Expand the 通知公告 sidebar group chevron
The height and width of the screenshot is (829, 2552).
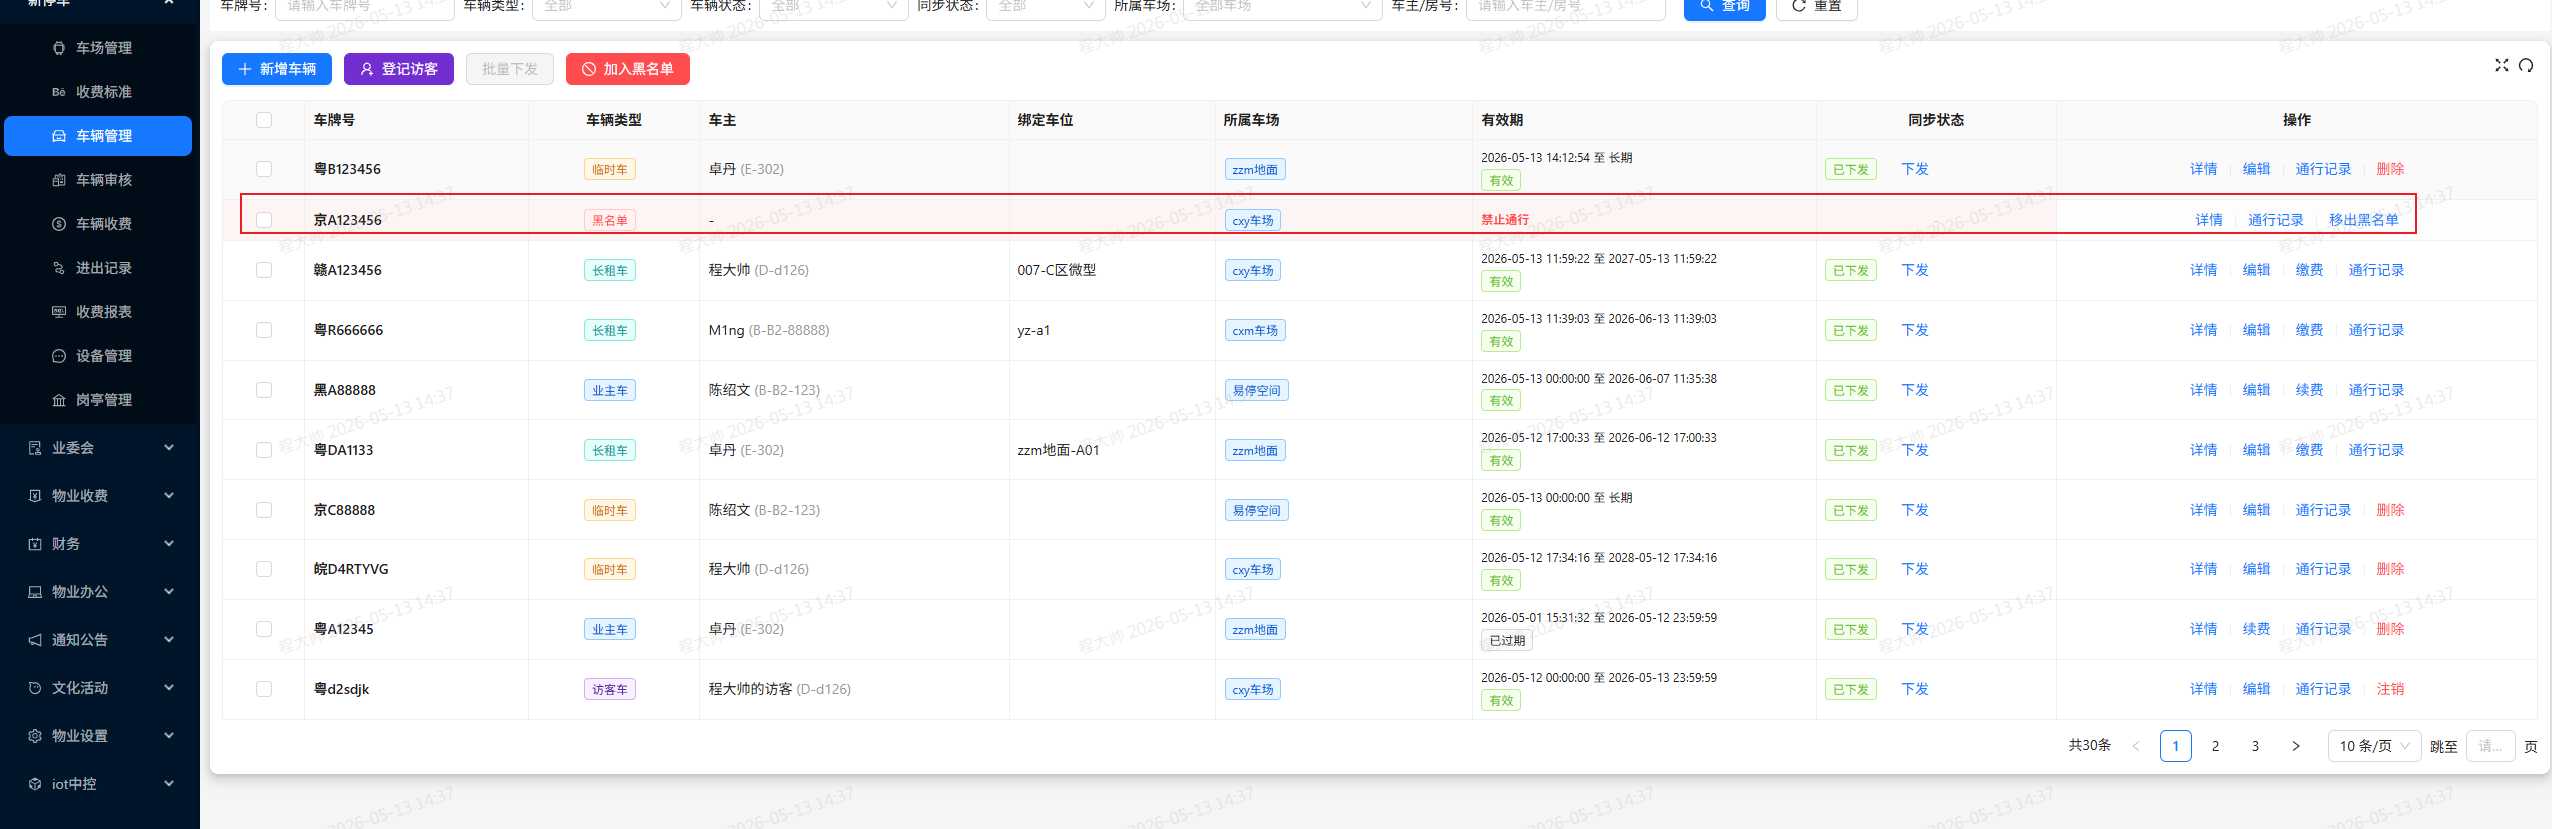(169, 640)
